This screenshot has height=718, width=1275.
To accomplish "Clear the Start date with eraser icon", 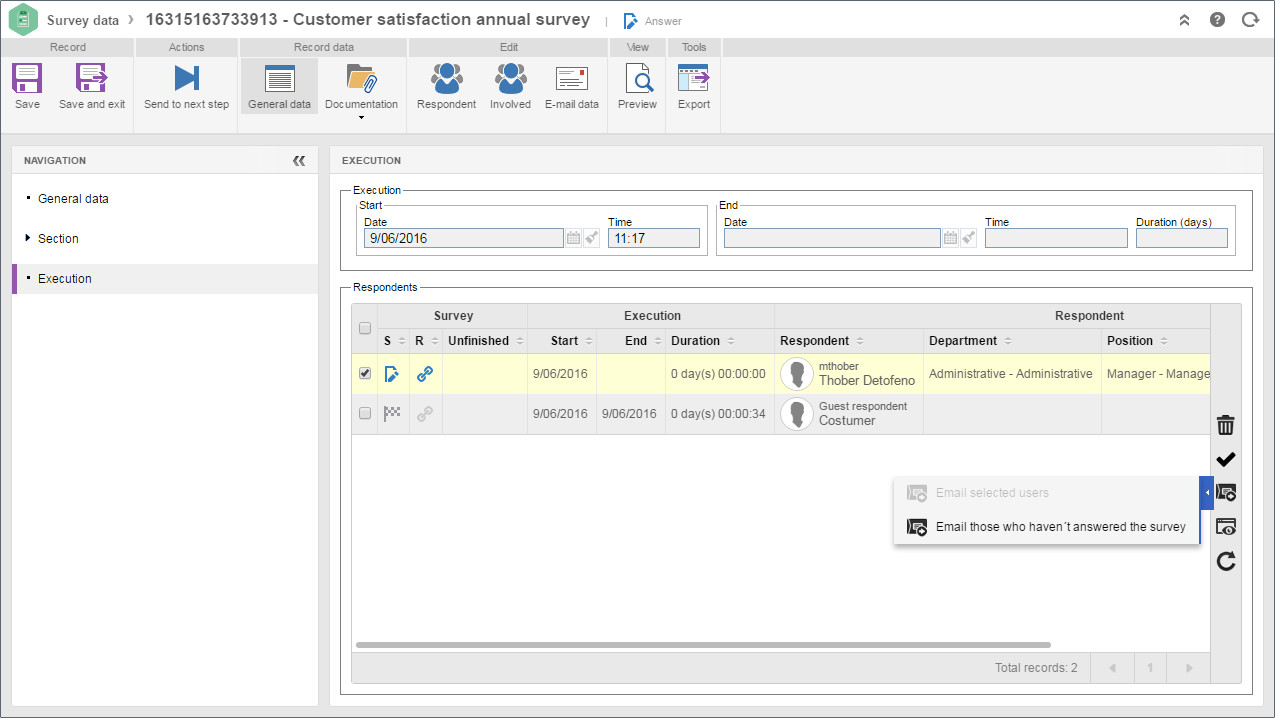I will coord(591,238).
